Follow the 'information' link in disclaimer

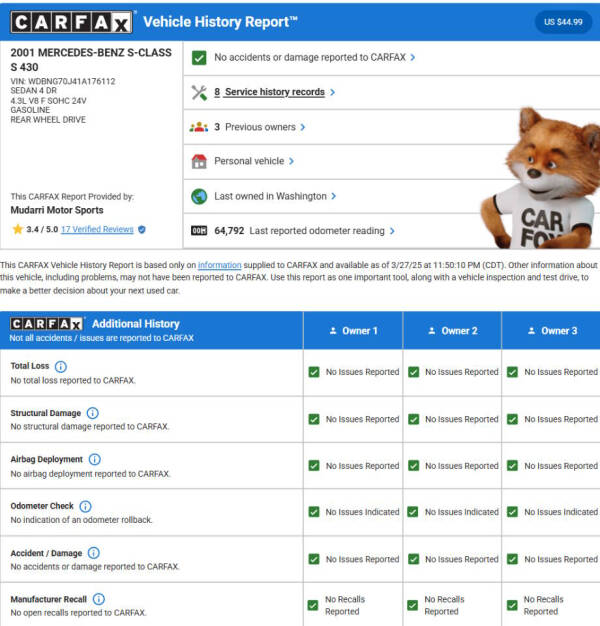tap(220, 265)
